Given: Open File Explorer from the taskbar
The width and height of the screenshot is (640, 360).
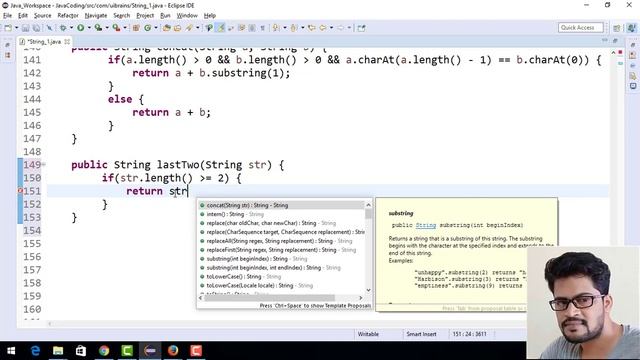Looking at the screenshot, I should click(x=58, y=351).
